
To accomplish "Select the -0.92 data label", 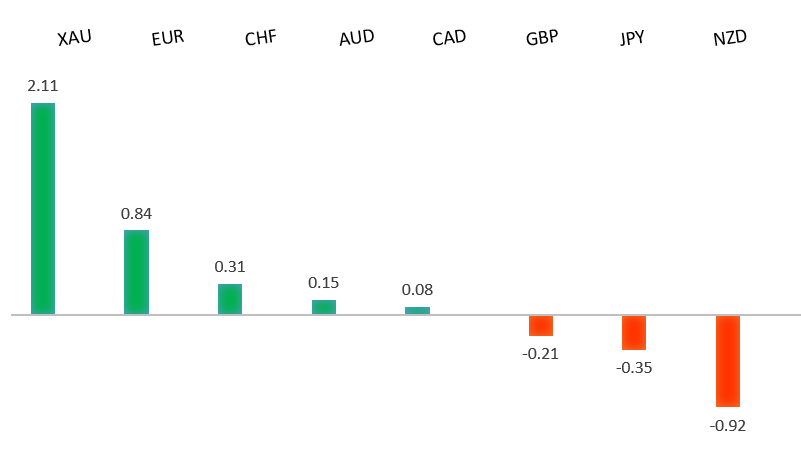I will [x=728, y=425].
